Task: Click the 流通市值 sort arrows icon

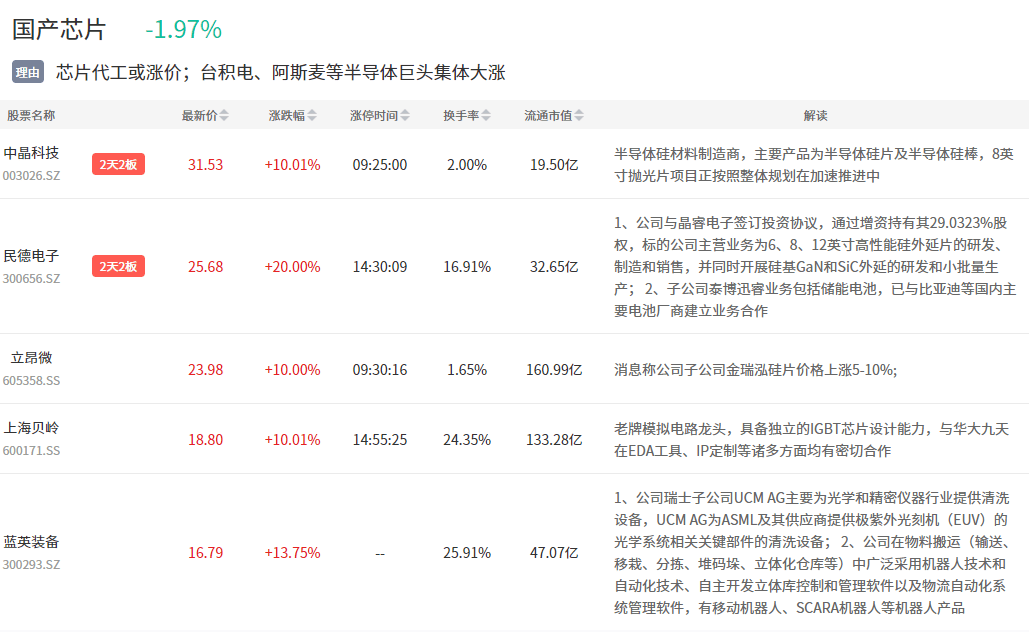Action: [579, 116]
